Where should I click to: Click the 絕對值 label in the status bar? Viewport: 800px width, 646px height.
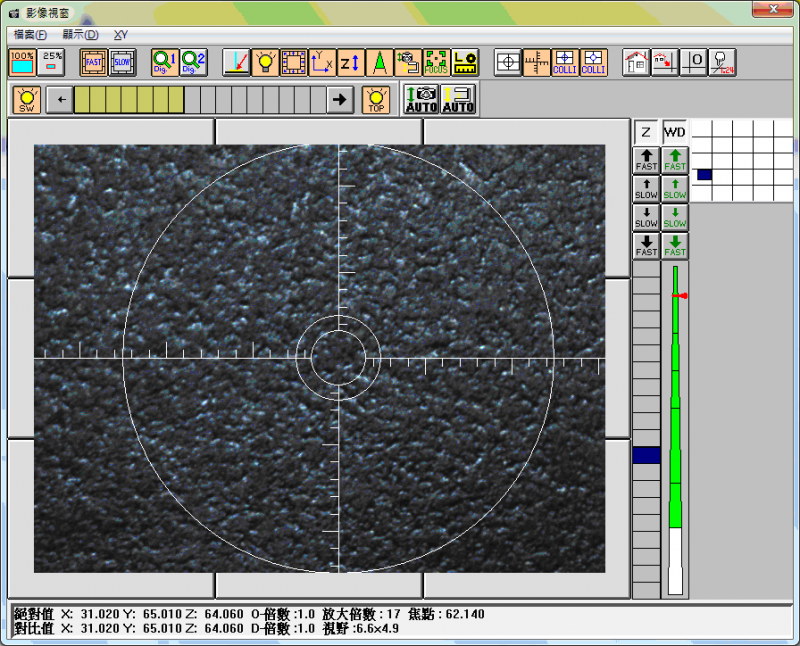tap(34, 614)
